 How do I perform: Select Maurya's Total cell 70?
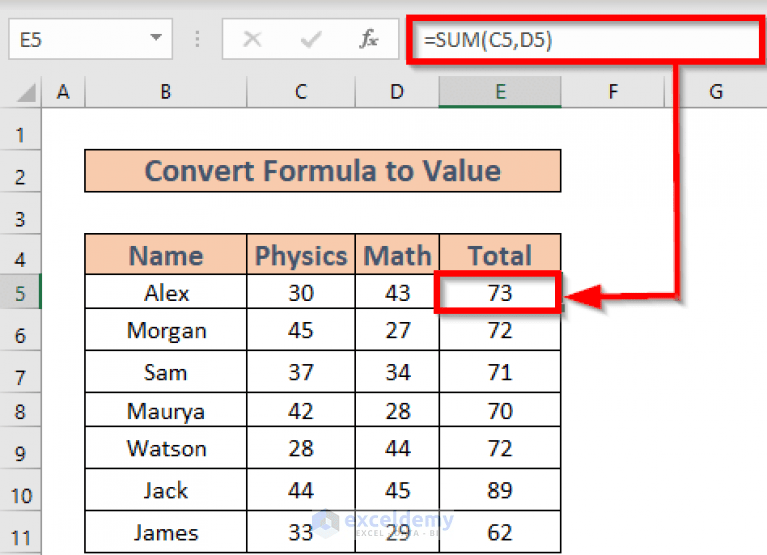click(500, 410)
